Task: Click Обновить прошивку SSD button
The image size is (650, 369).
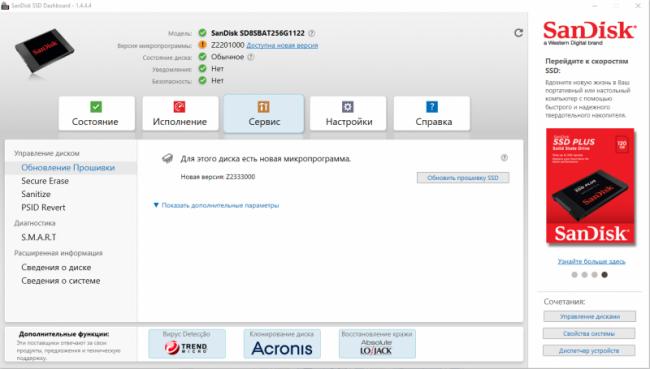Action: pyautogui.click(x=463, y=177)
